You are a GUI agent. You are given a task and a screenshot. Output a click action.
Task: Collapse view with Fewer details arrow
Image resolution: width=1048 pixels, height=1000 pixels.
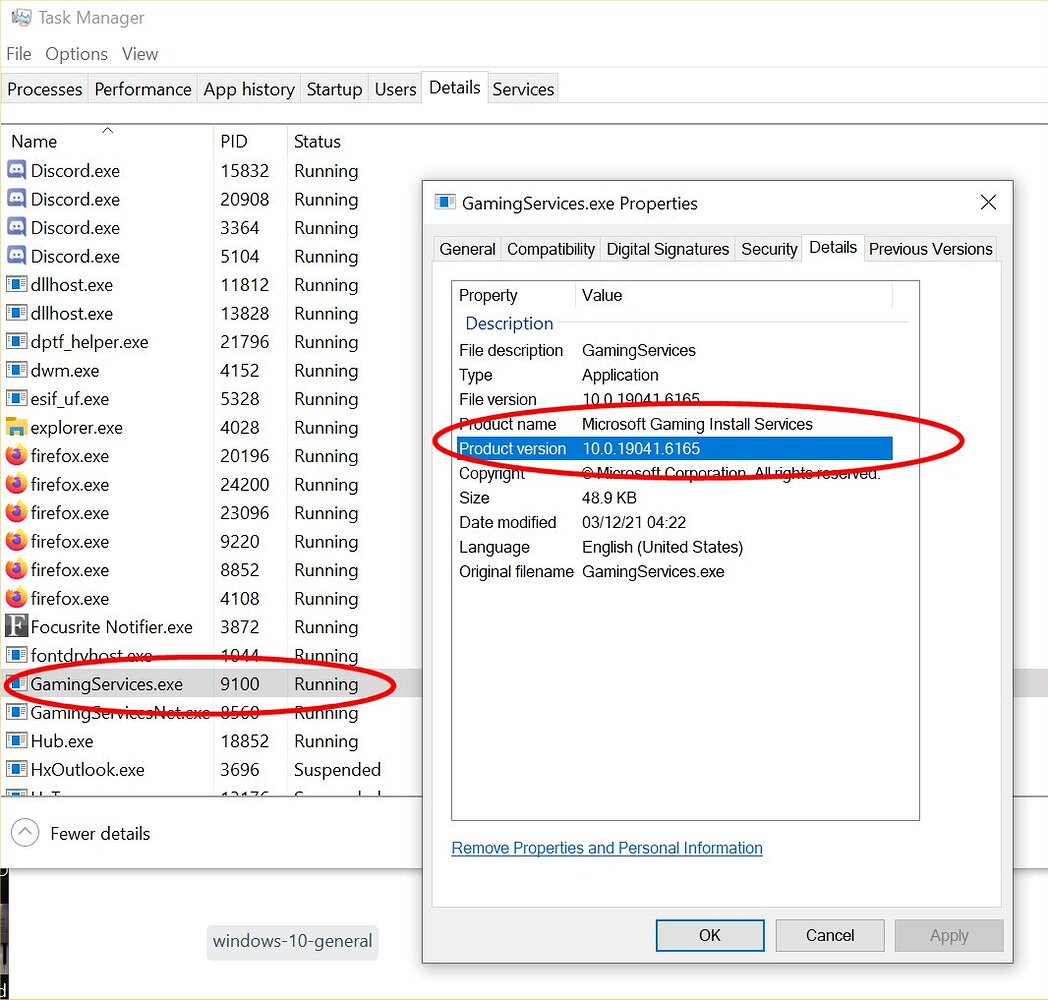(x=25, y=833)
